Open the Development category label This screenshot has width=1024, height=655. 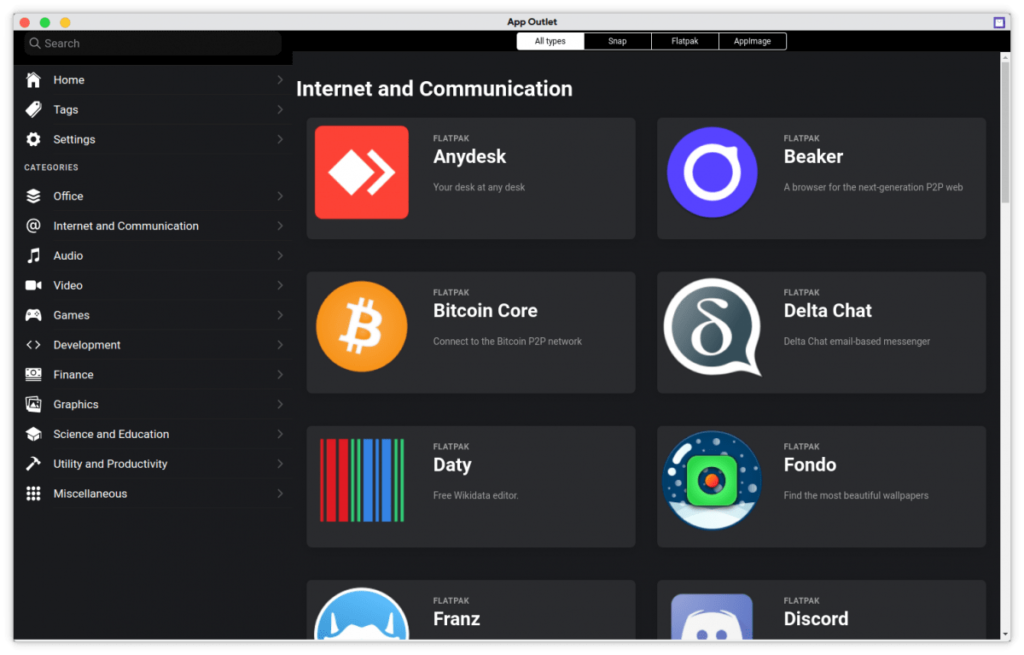87,345
